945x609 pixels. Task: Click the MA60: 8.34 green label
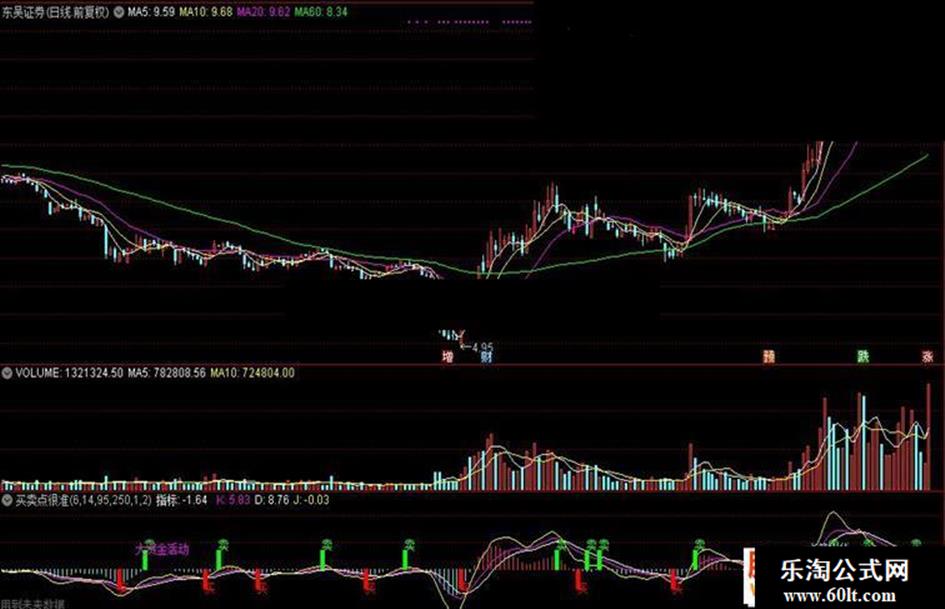(x=321, y=11)
